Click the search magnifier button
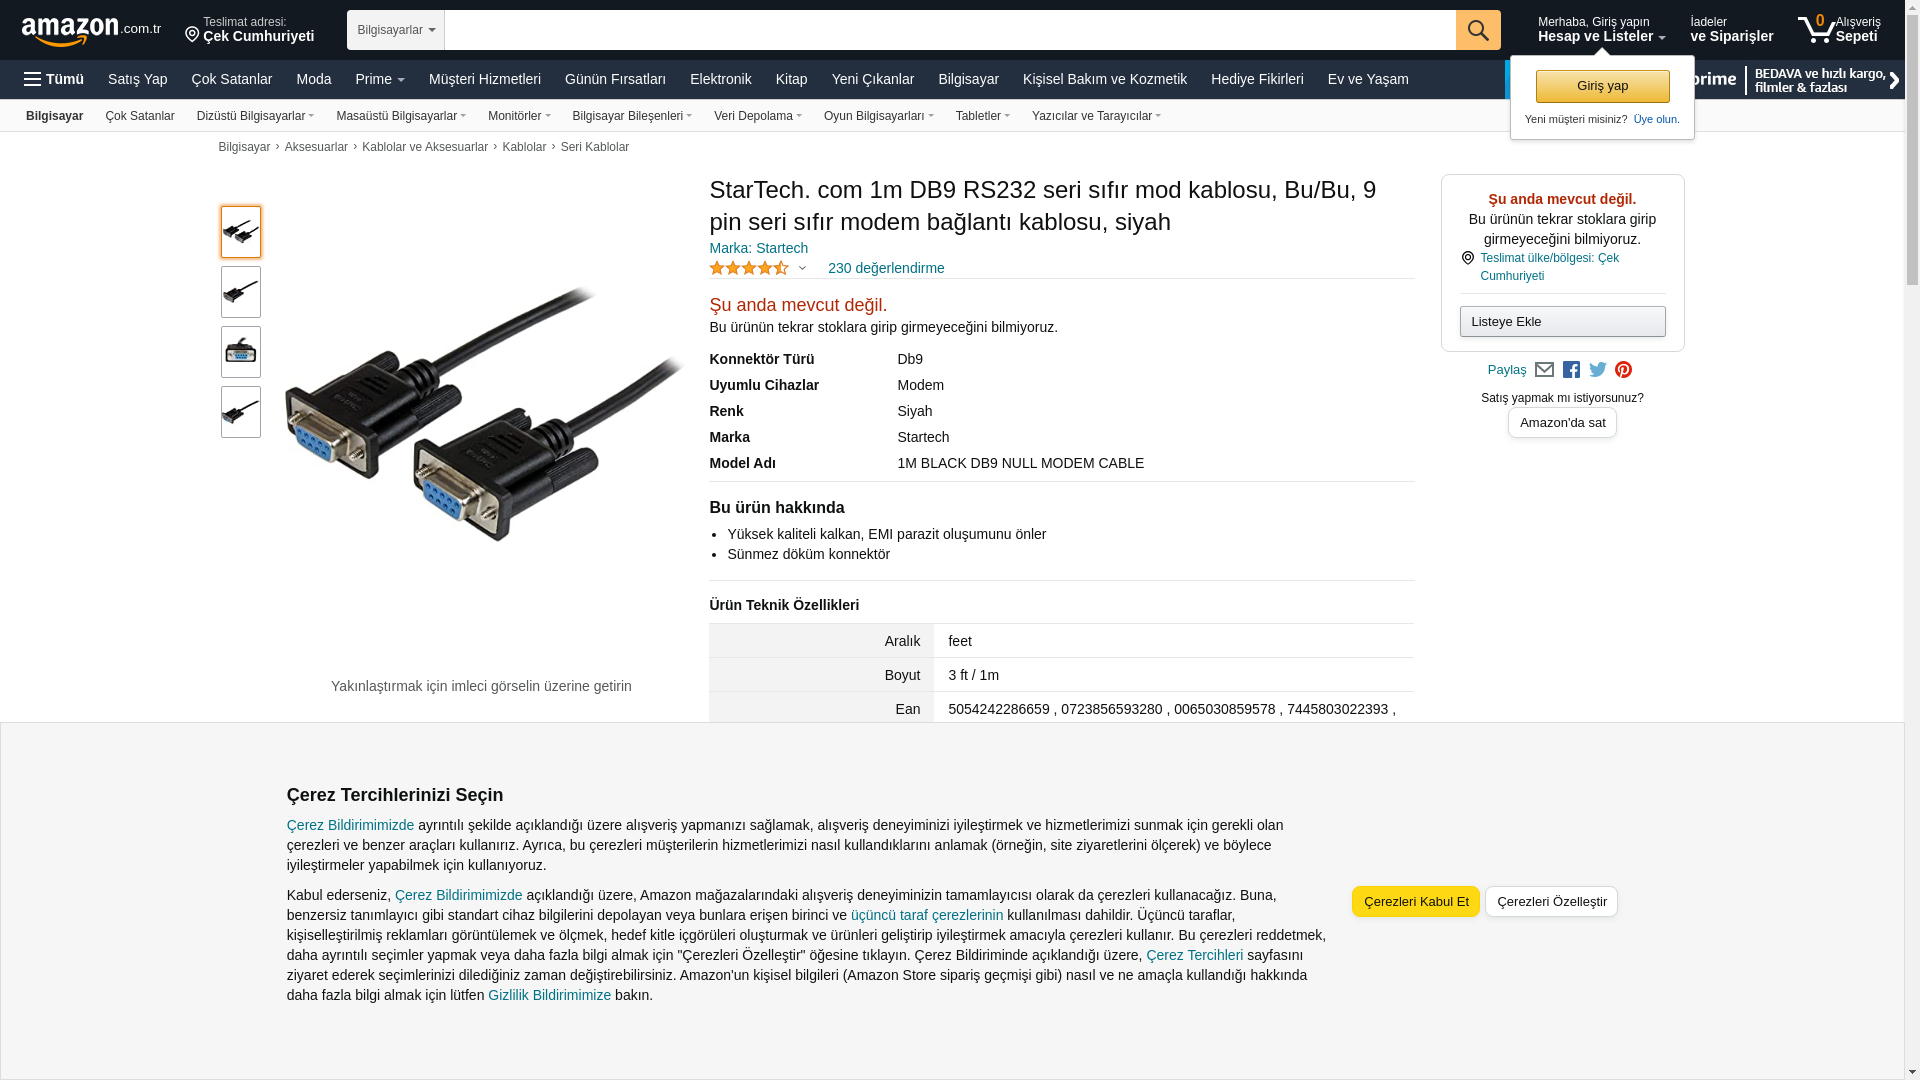The image size is (1920, 1080). point(1478,30)
